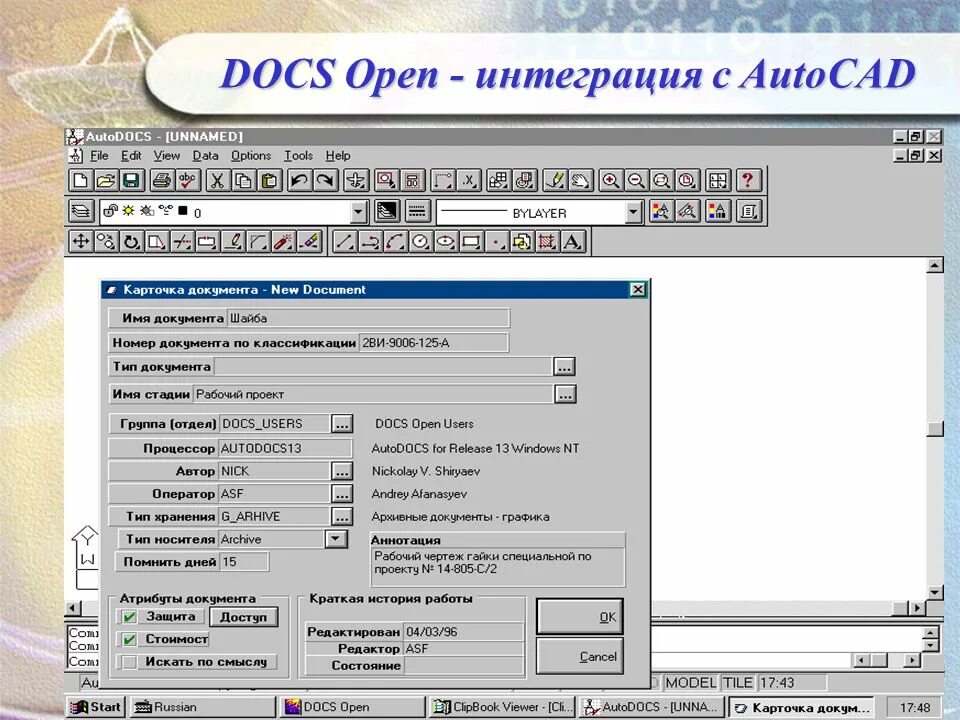Print the drawing with the printer icon
The height and width of the screenshot is (720, 960).
(x=162, y=181)
